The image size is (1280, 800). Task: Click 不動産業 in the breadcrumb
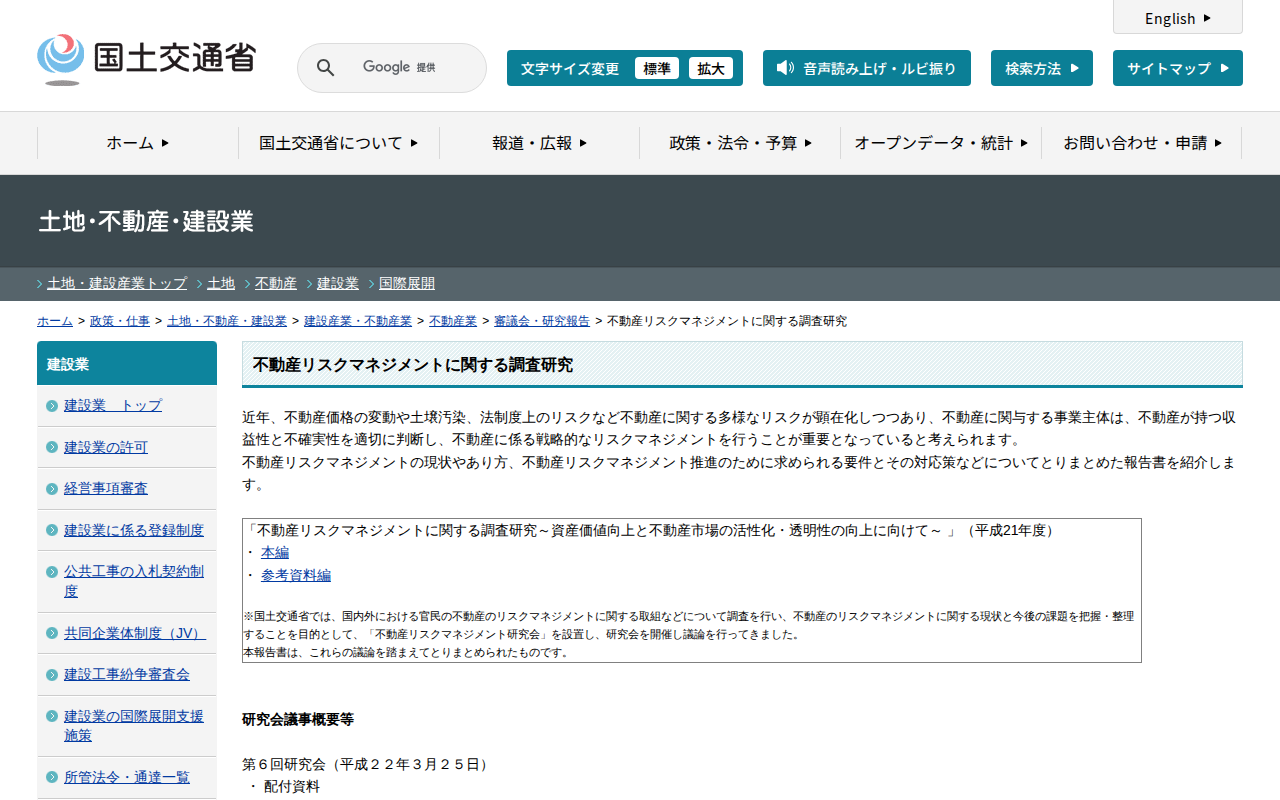pyautogui.click(x=453, y=321)
